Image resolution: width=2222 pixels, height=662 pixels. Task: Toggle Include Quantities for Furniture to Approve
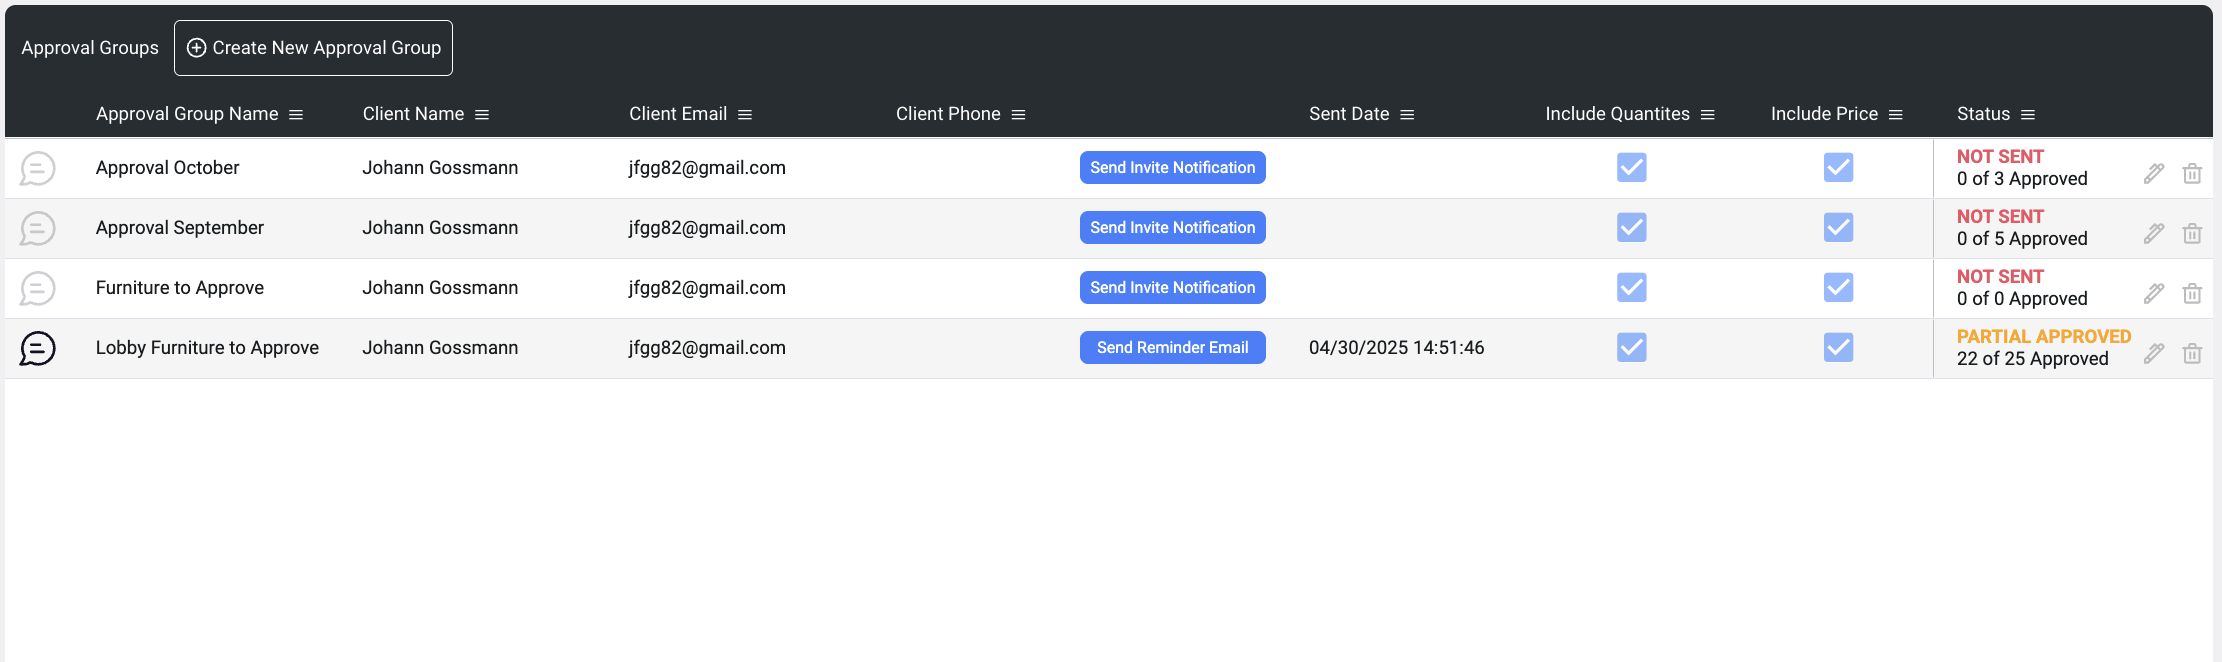1632,287
